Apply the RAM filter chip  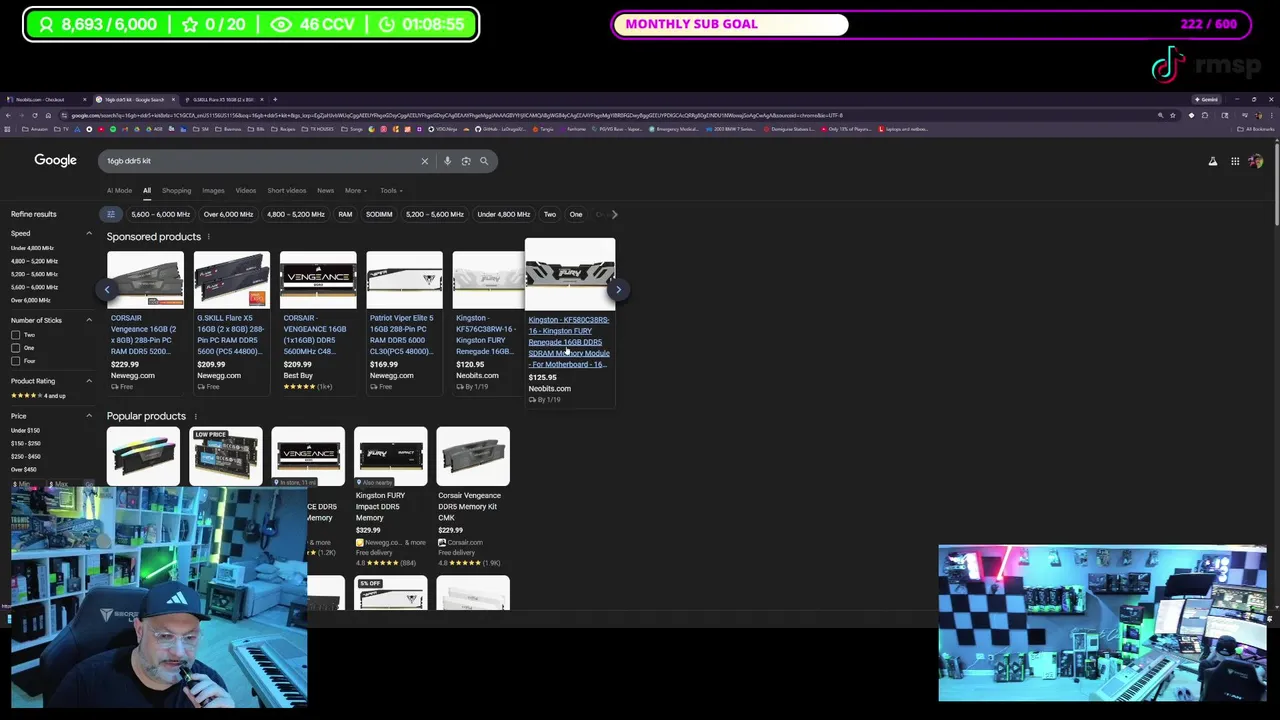[x=345, y=214]
